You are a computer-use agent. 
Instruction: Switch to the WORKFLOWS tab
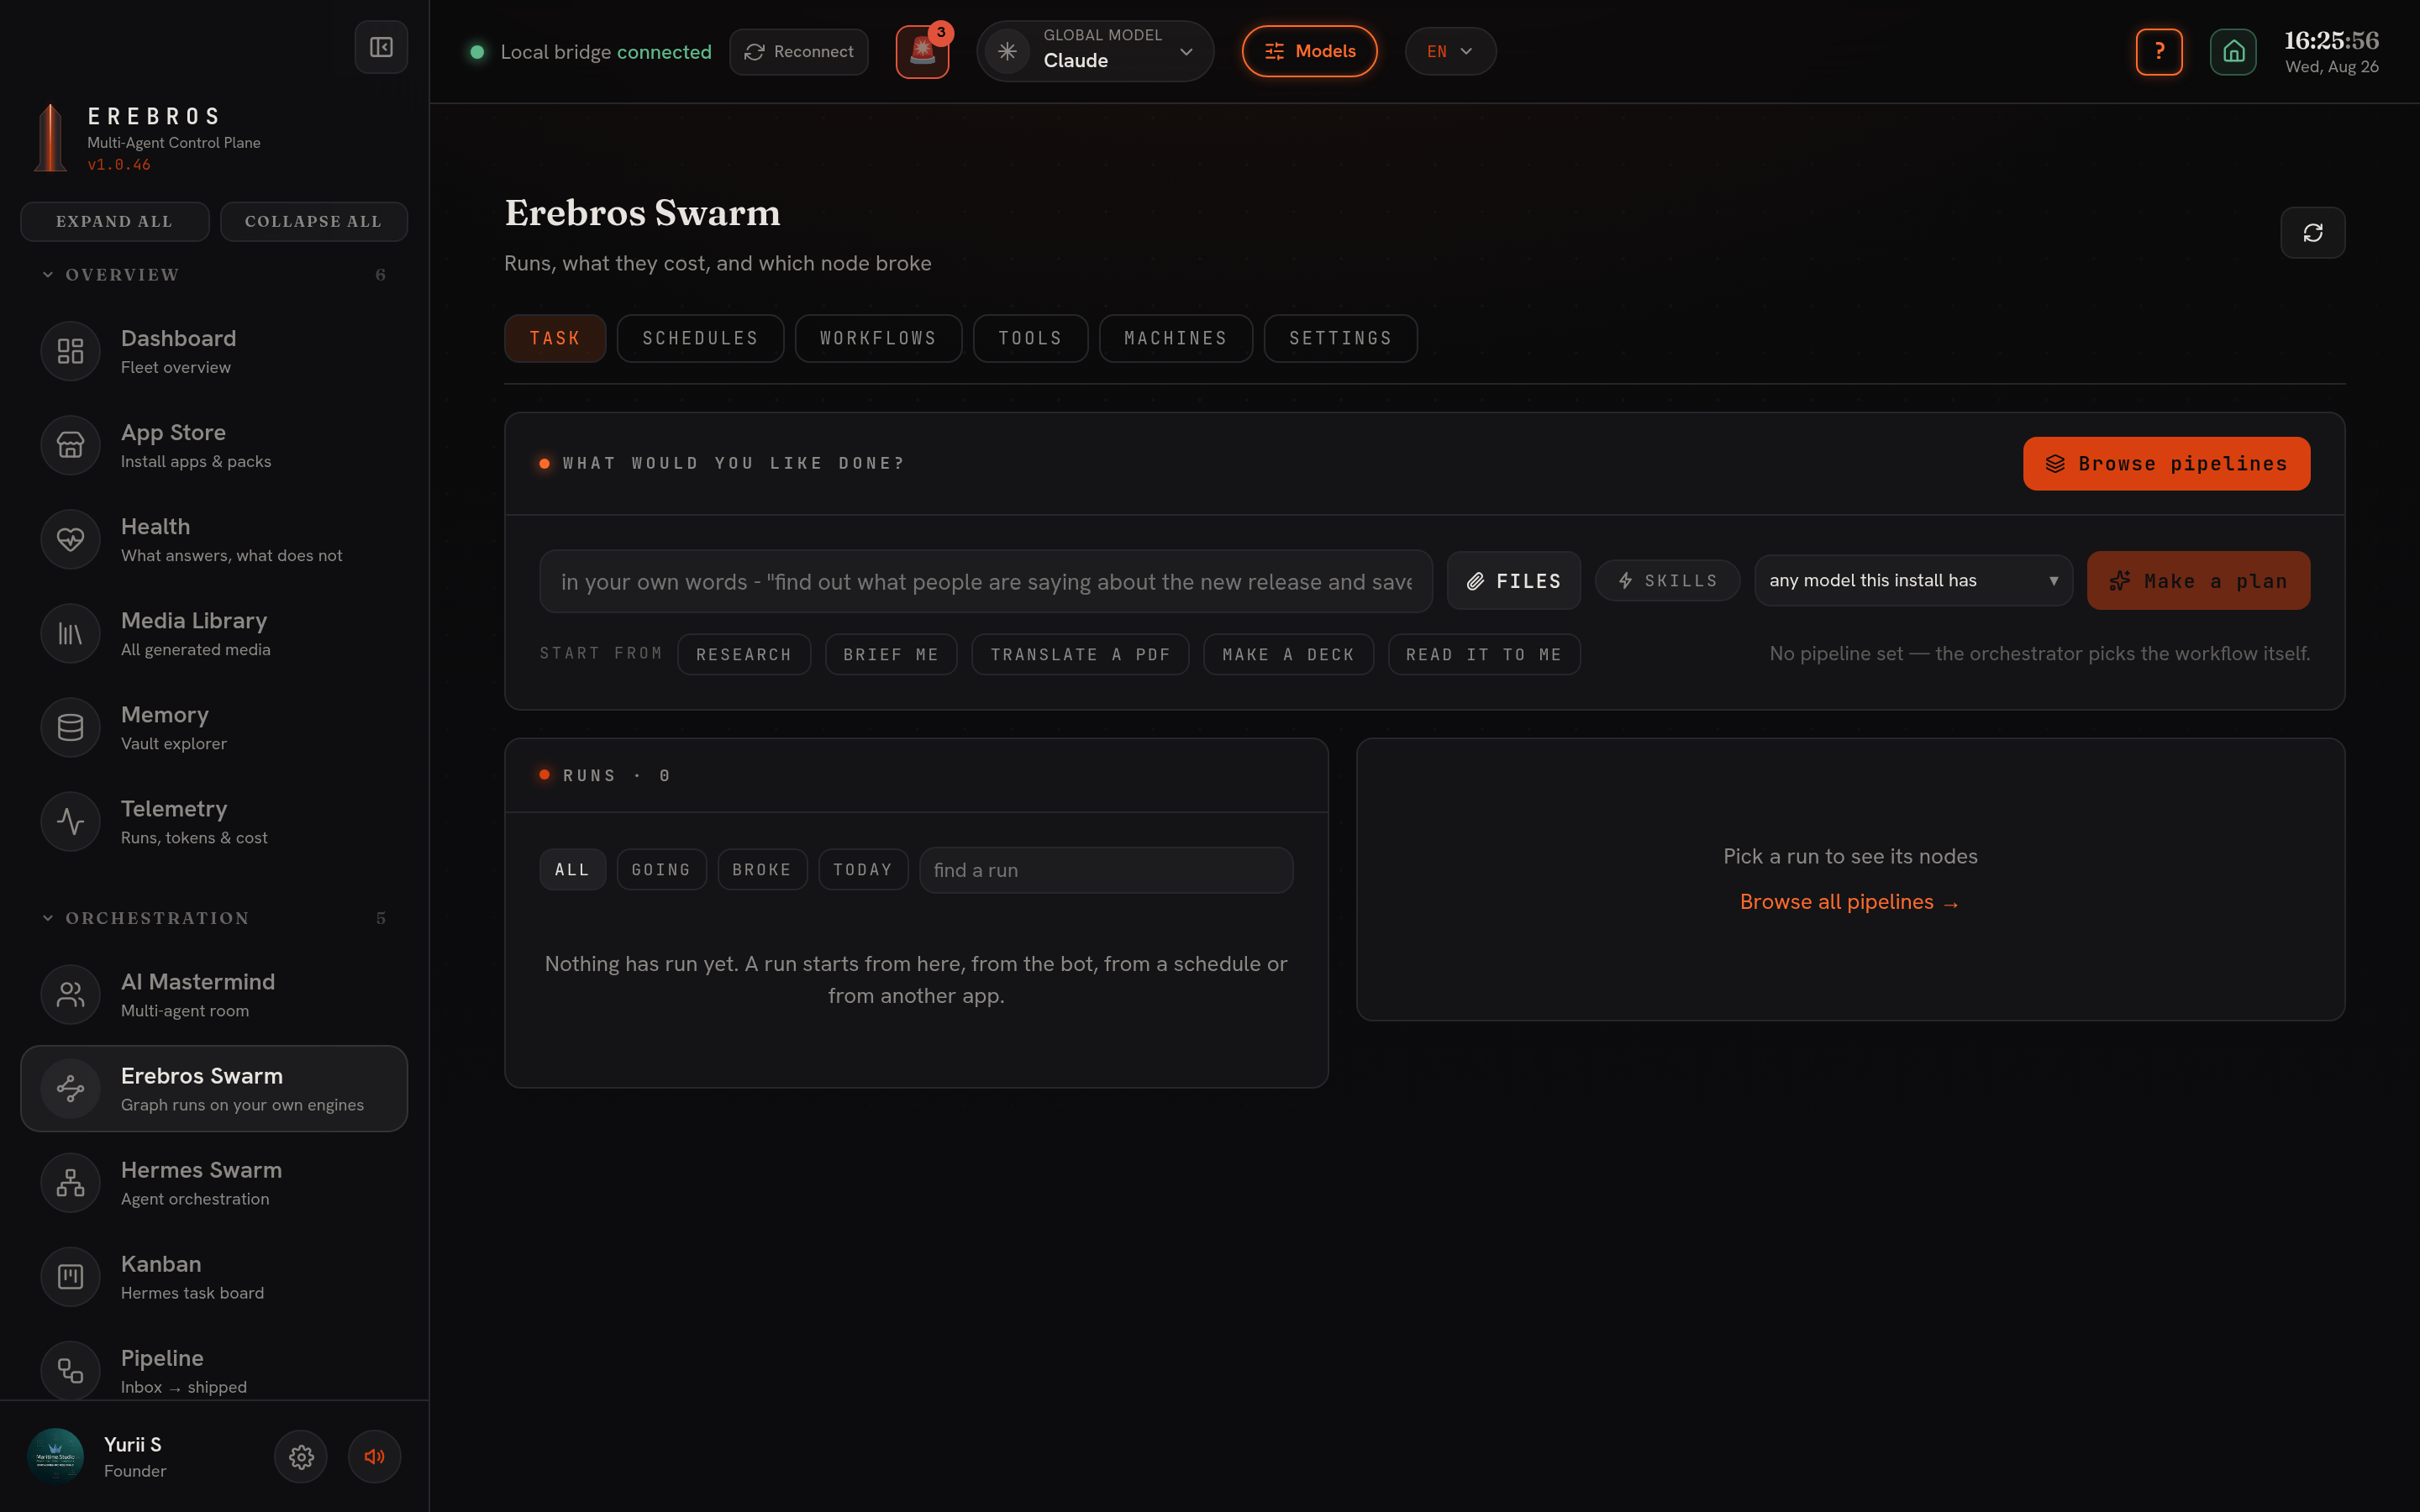[878, 338]
